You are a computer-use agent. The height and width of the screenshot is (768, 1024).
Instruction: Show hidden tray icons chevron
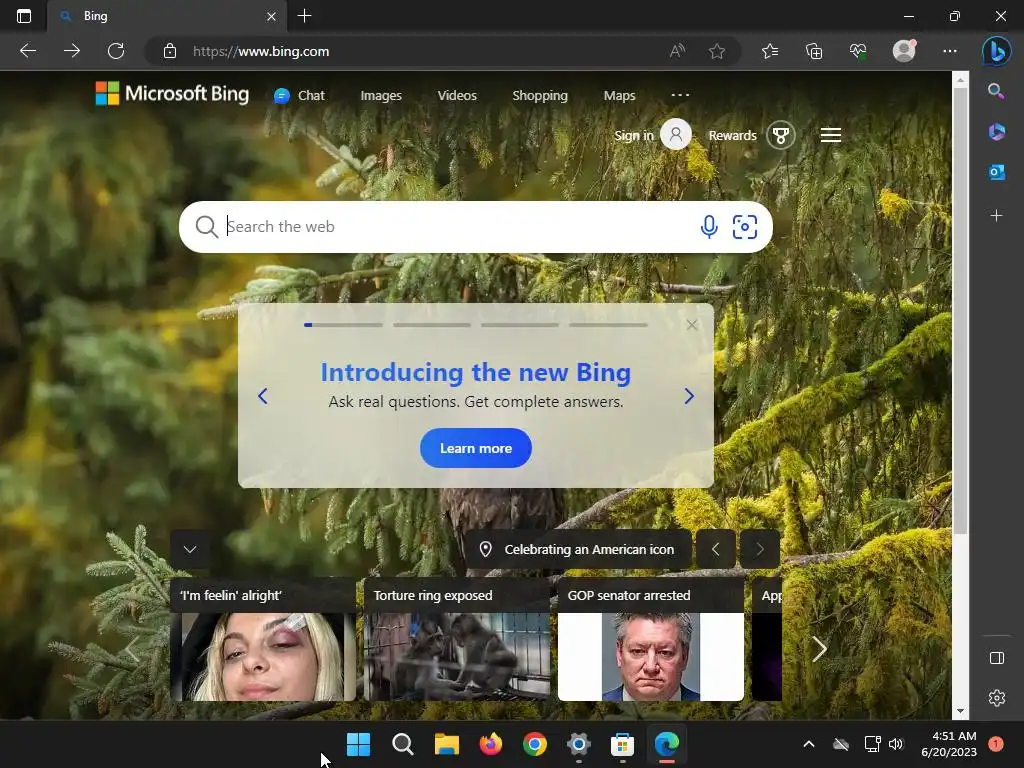808,744
